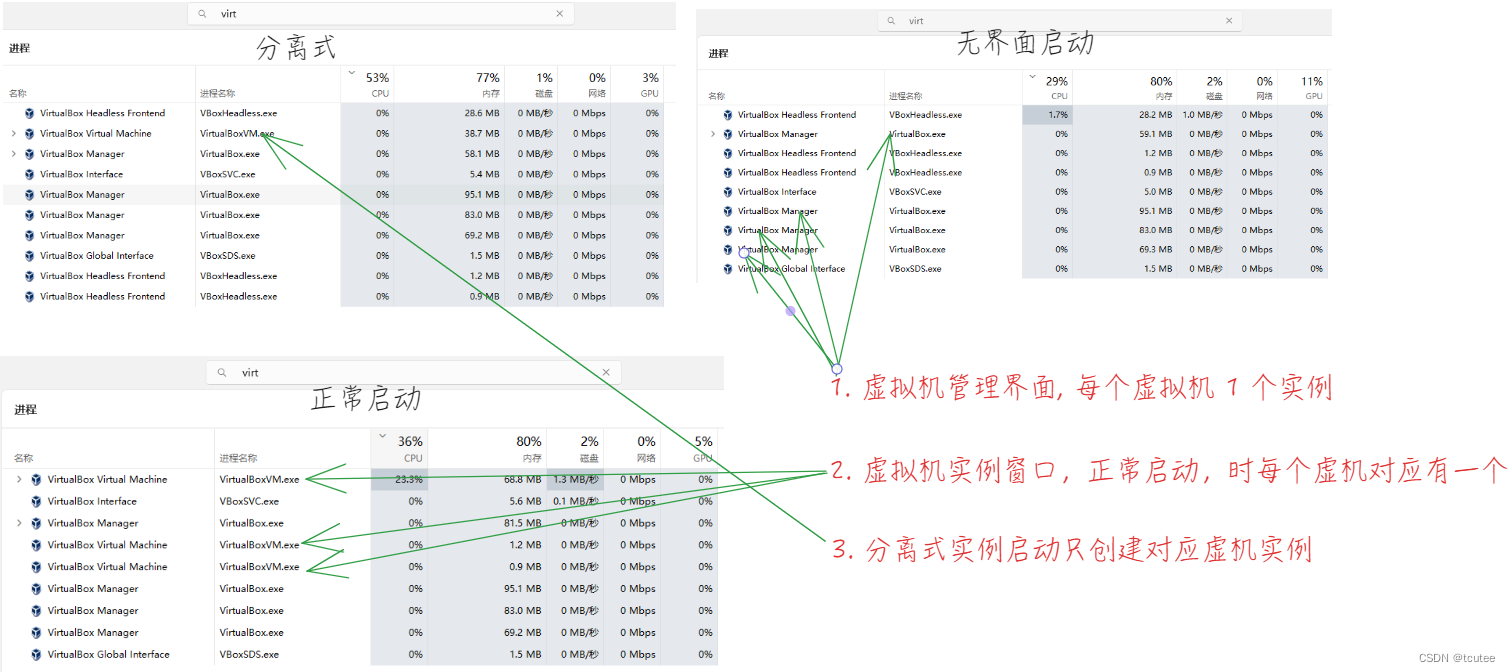Click virt search field in 29% CPU panel
The width and height of the screenshot is (1510, 672).
coord(1060,21)
